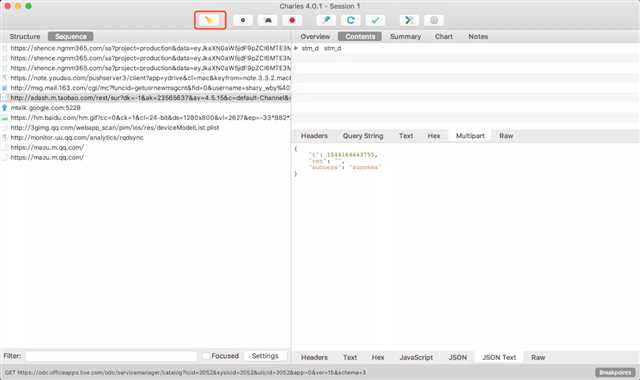The height and width of the screenshot is (380, 640).
Task: Switch to the Sequence view
Action: coord(71,36)
